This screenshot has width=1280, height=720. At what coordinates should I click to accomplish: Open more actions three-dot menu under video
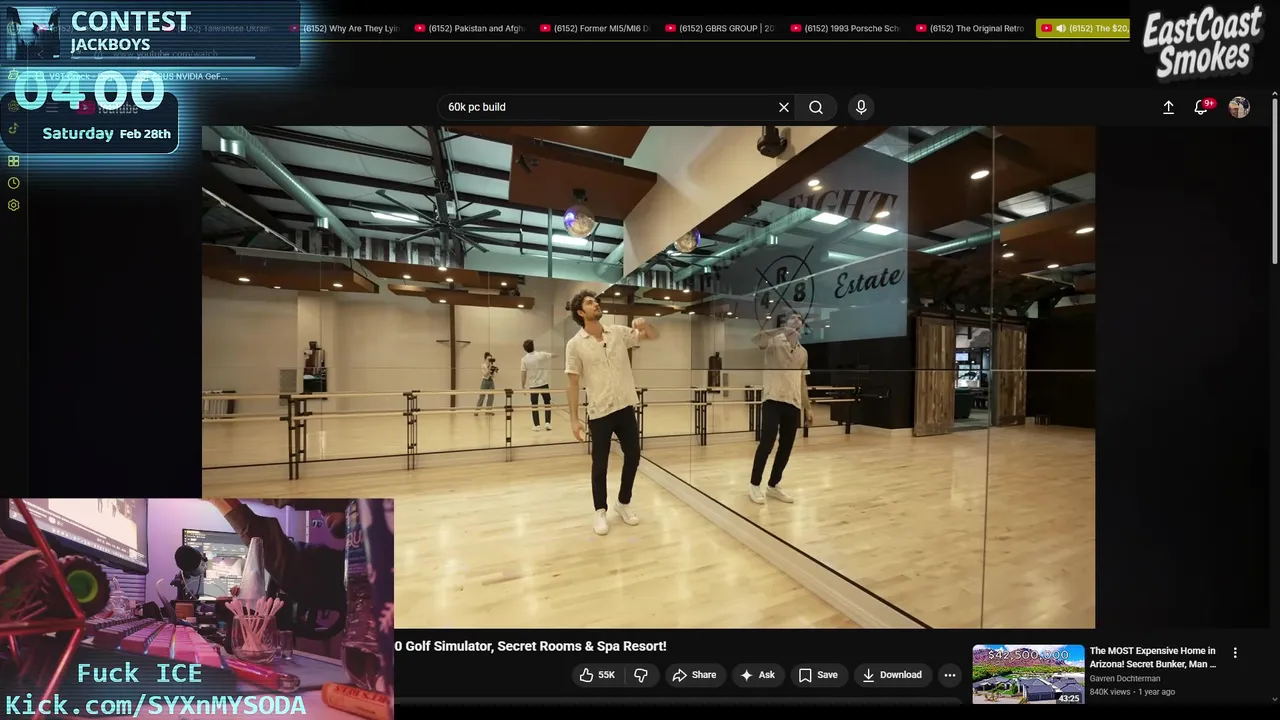point(950,675)
